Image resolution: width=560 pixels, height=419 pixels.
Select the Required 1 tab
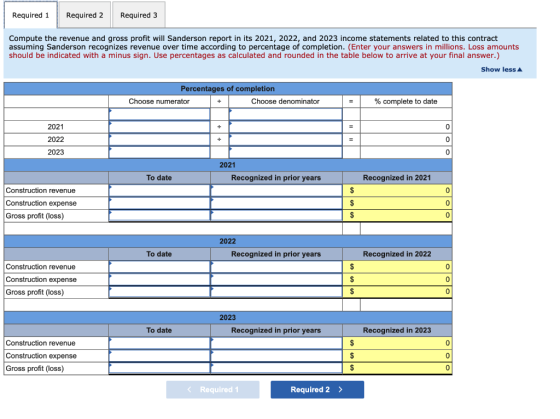31,15
